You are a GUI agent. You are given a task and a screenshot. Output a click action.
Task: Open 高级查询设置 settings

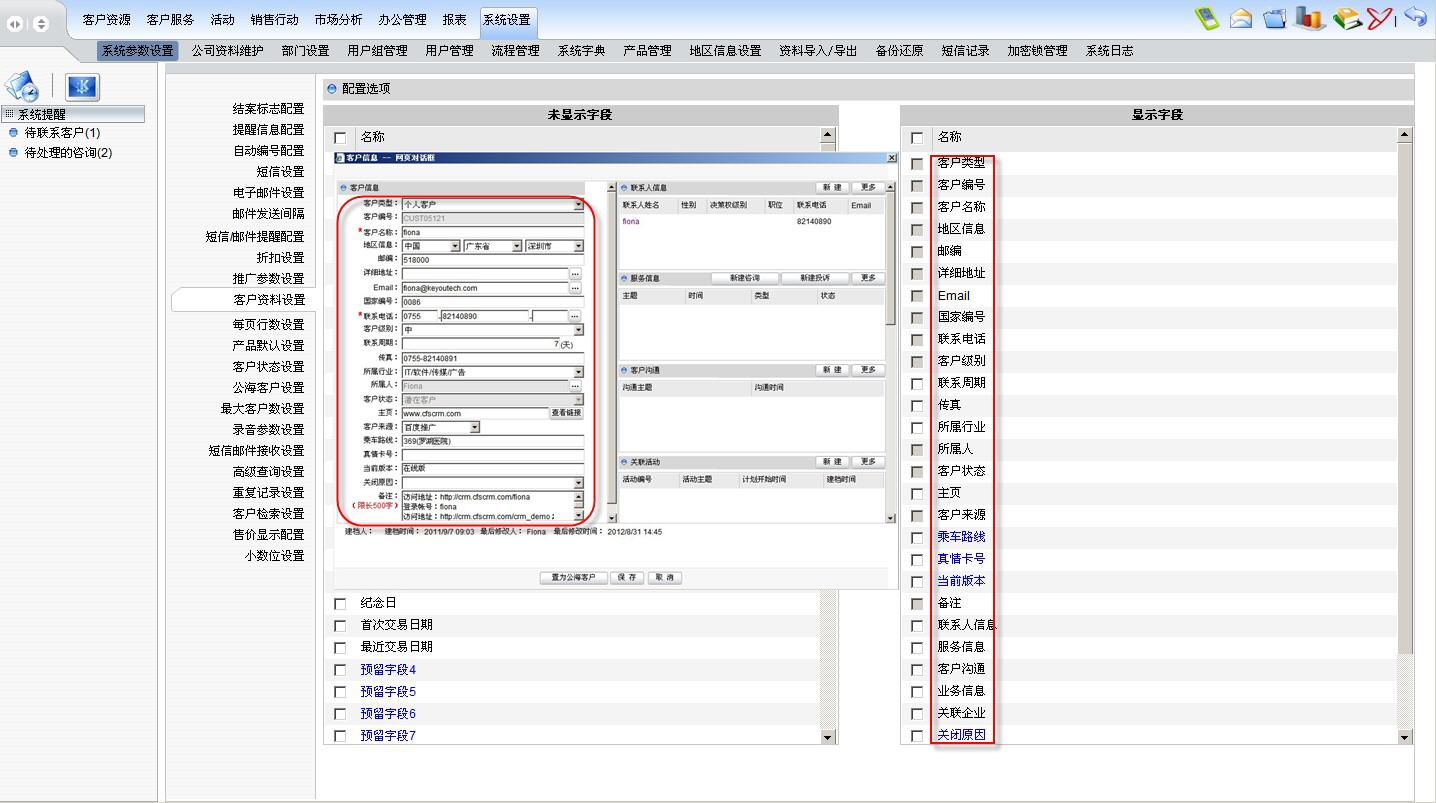click(268, 472)
